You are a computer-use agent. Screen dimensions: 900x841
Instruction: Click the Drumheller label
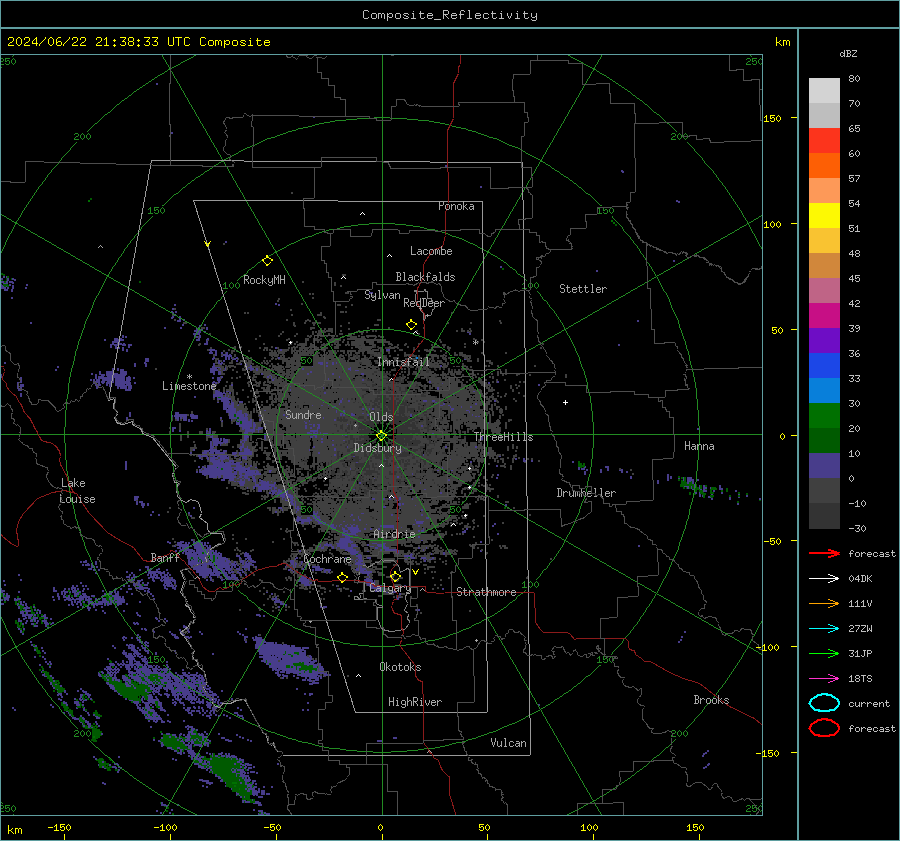click(586, 493)
